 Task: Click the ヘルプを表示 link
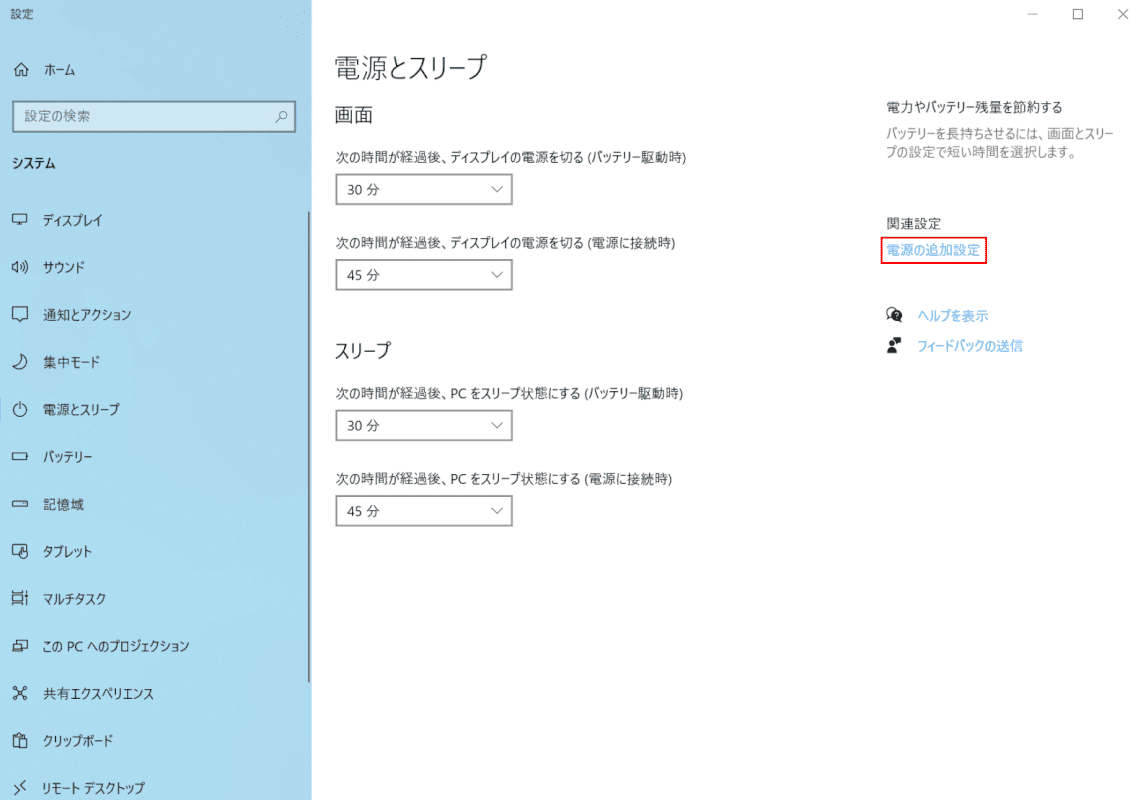coord(953,316)
